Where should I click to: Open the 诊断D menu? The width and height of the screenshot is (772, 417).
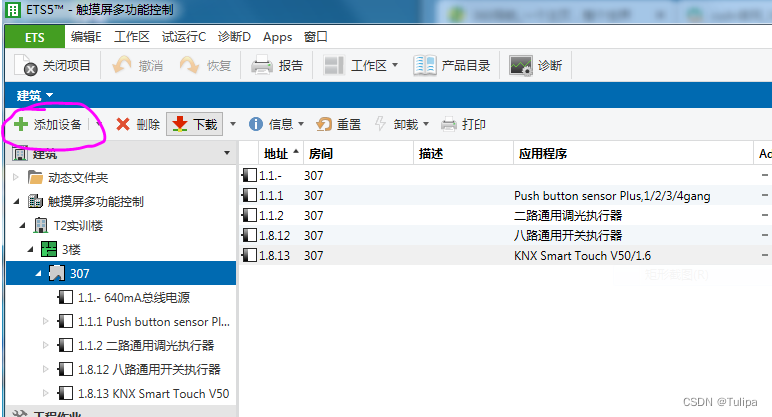click(x=234, y=37)
